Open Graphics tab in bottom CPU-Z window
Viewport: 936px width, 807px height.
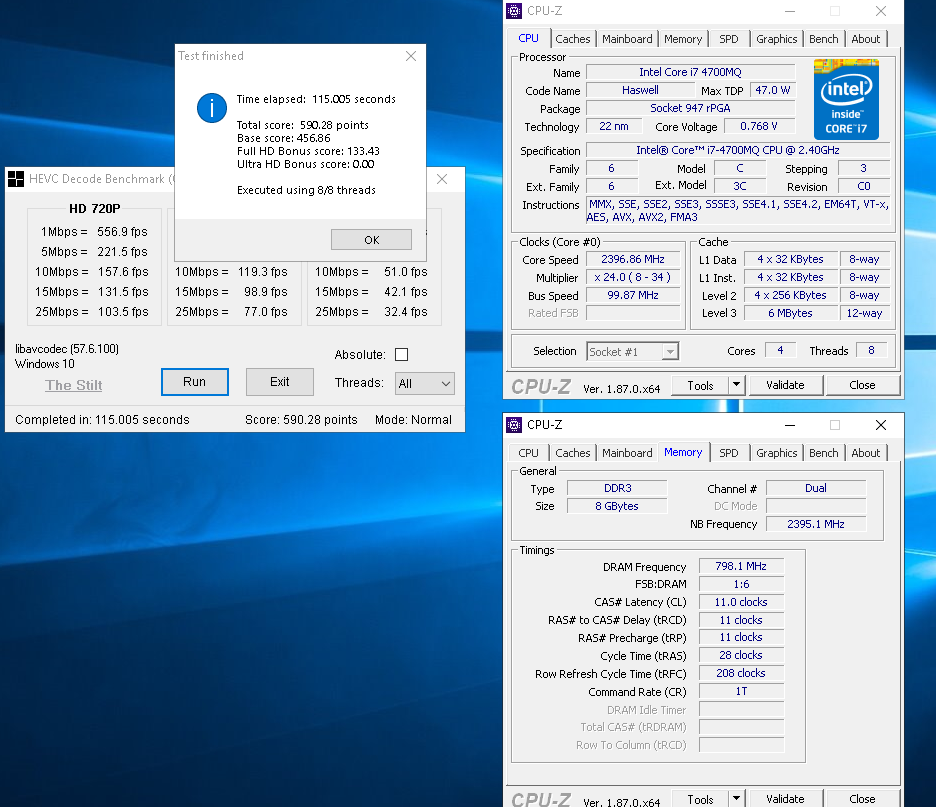click(x=776, y=453)
